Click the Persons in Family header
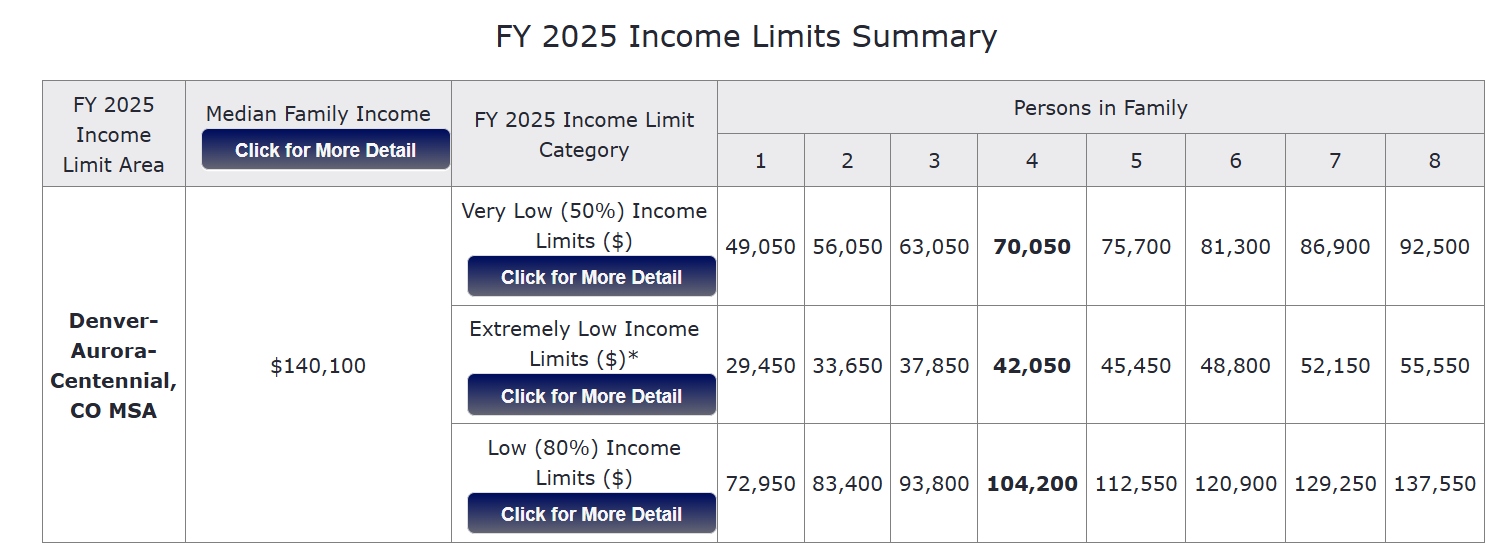The width and height of the screenshot is (1492, 557). point(1100,108)
